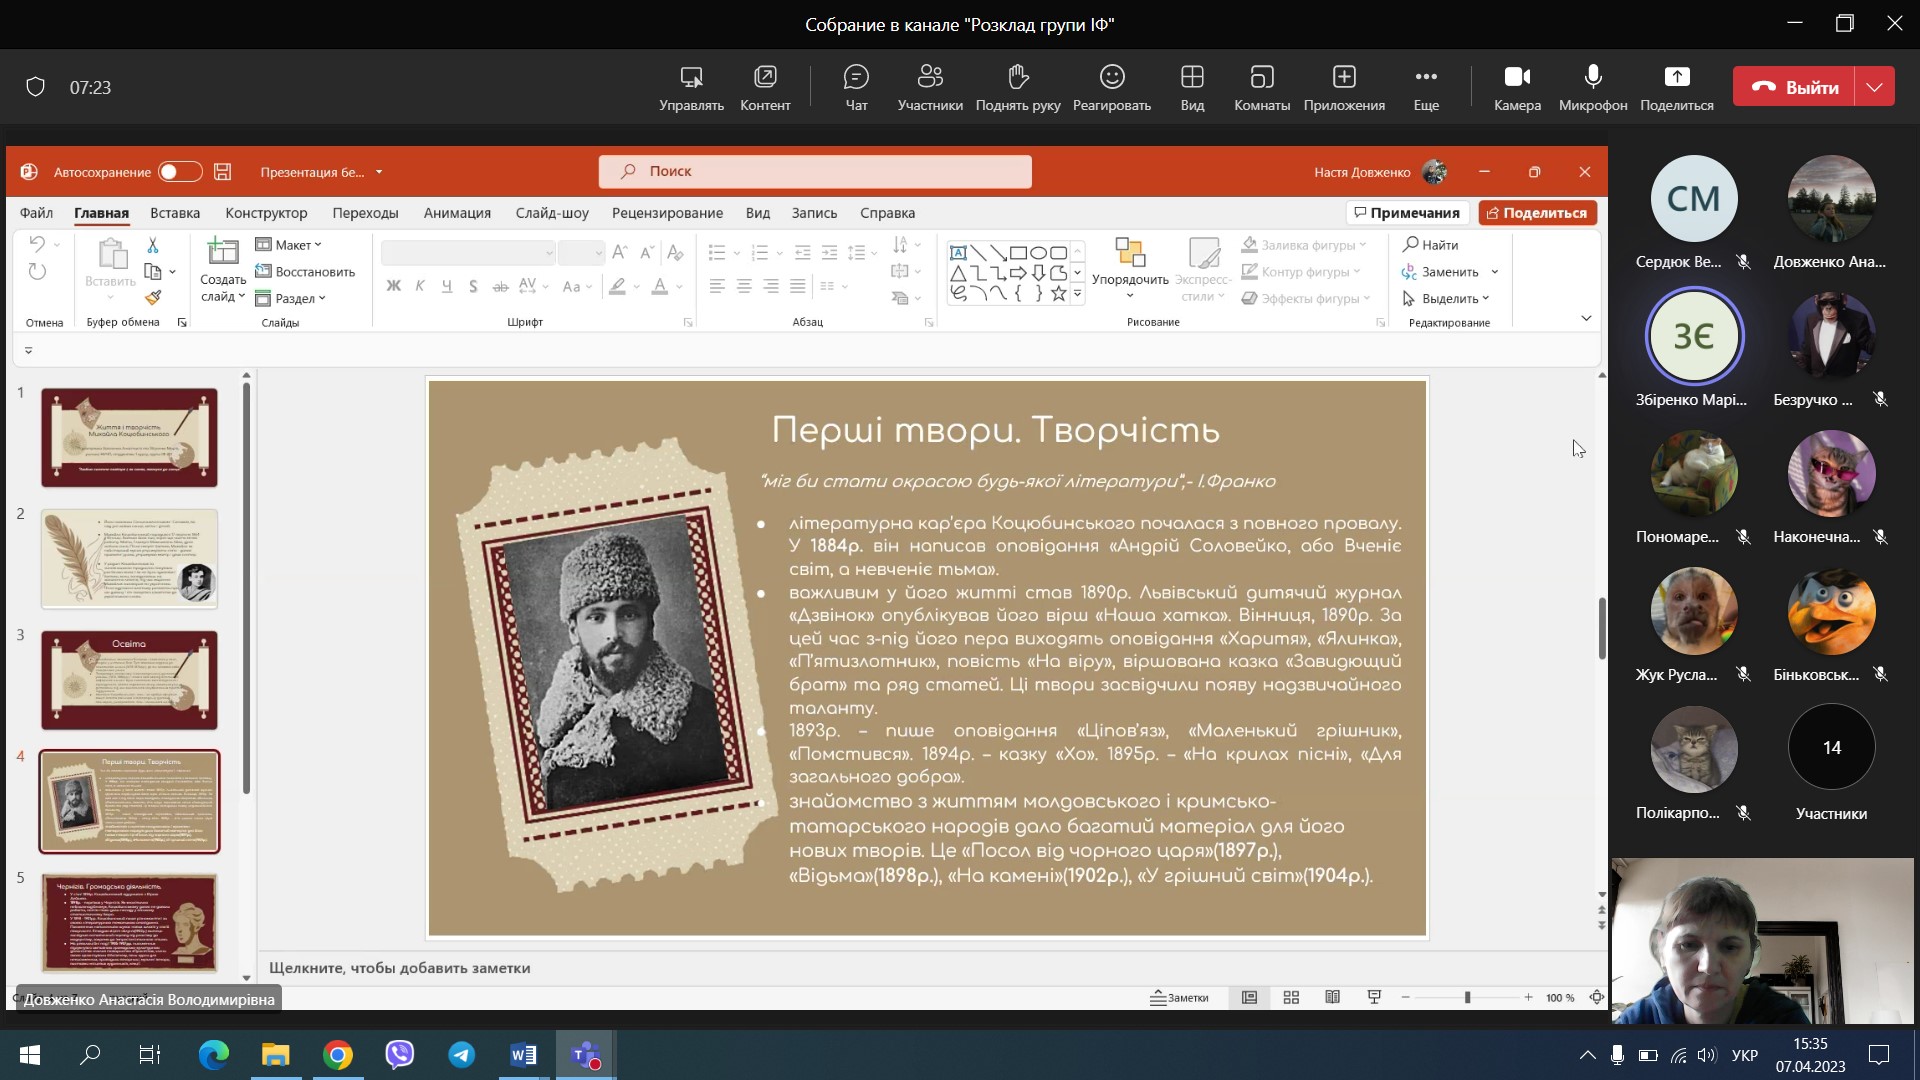This screenshot has width=1920, height=1080.
Task: Open the Teams Chat panel
Action: (x=856, y=78)
